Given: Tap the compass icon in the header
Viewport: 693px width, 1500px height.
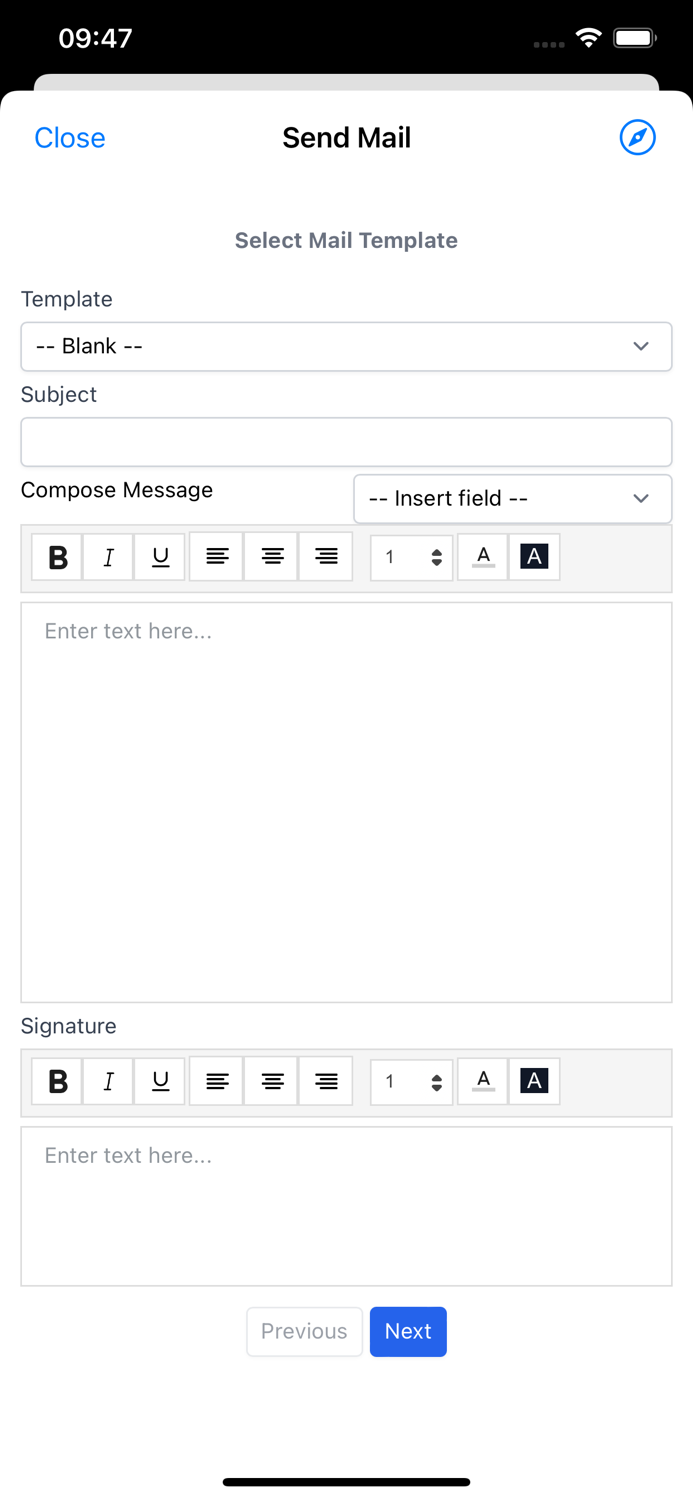Looking at the screenshot, I should 637,137.
